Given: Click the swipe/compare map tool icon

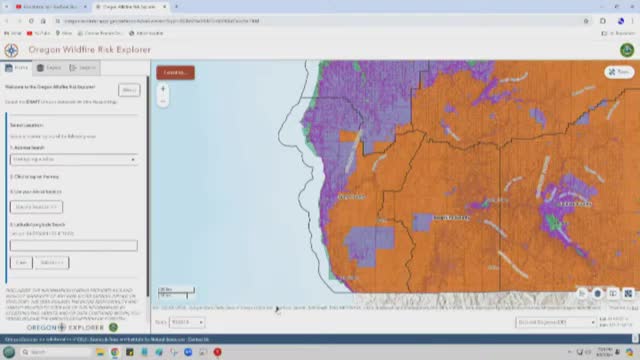Looking at the screenshot, I should [613, 293].
